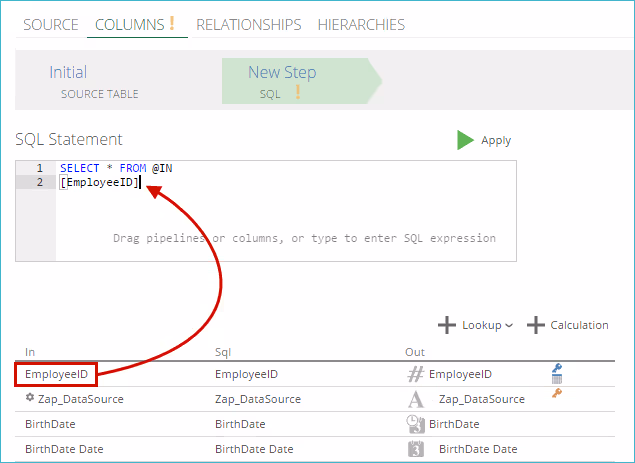
Task: Click the calendar icon for BirthDate Date
Action: point(416,449)
